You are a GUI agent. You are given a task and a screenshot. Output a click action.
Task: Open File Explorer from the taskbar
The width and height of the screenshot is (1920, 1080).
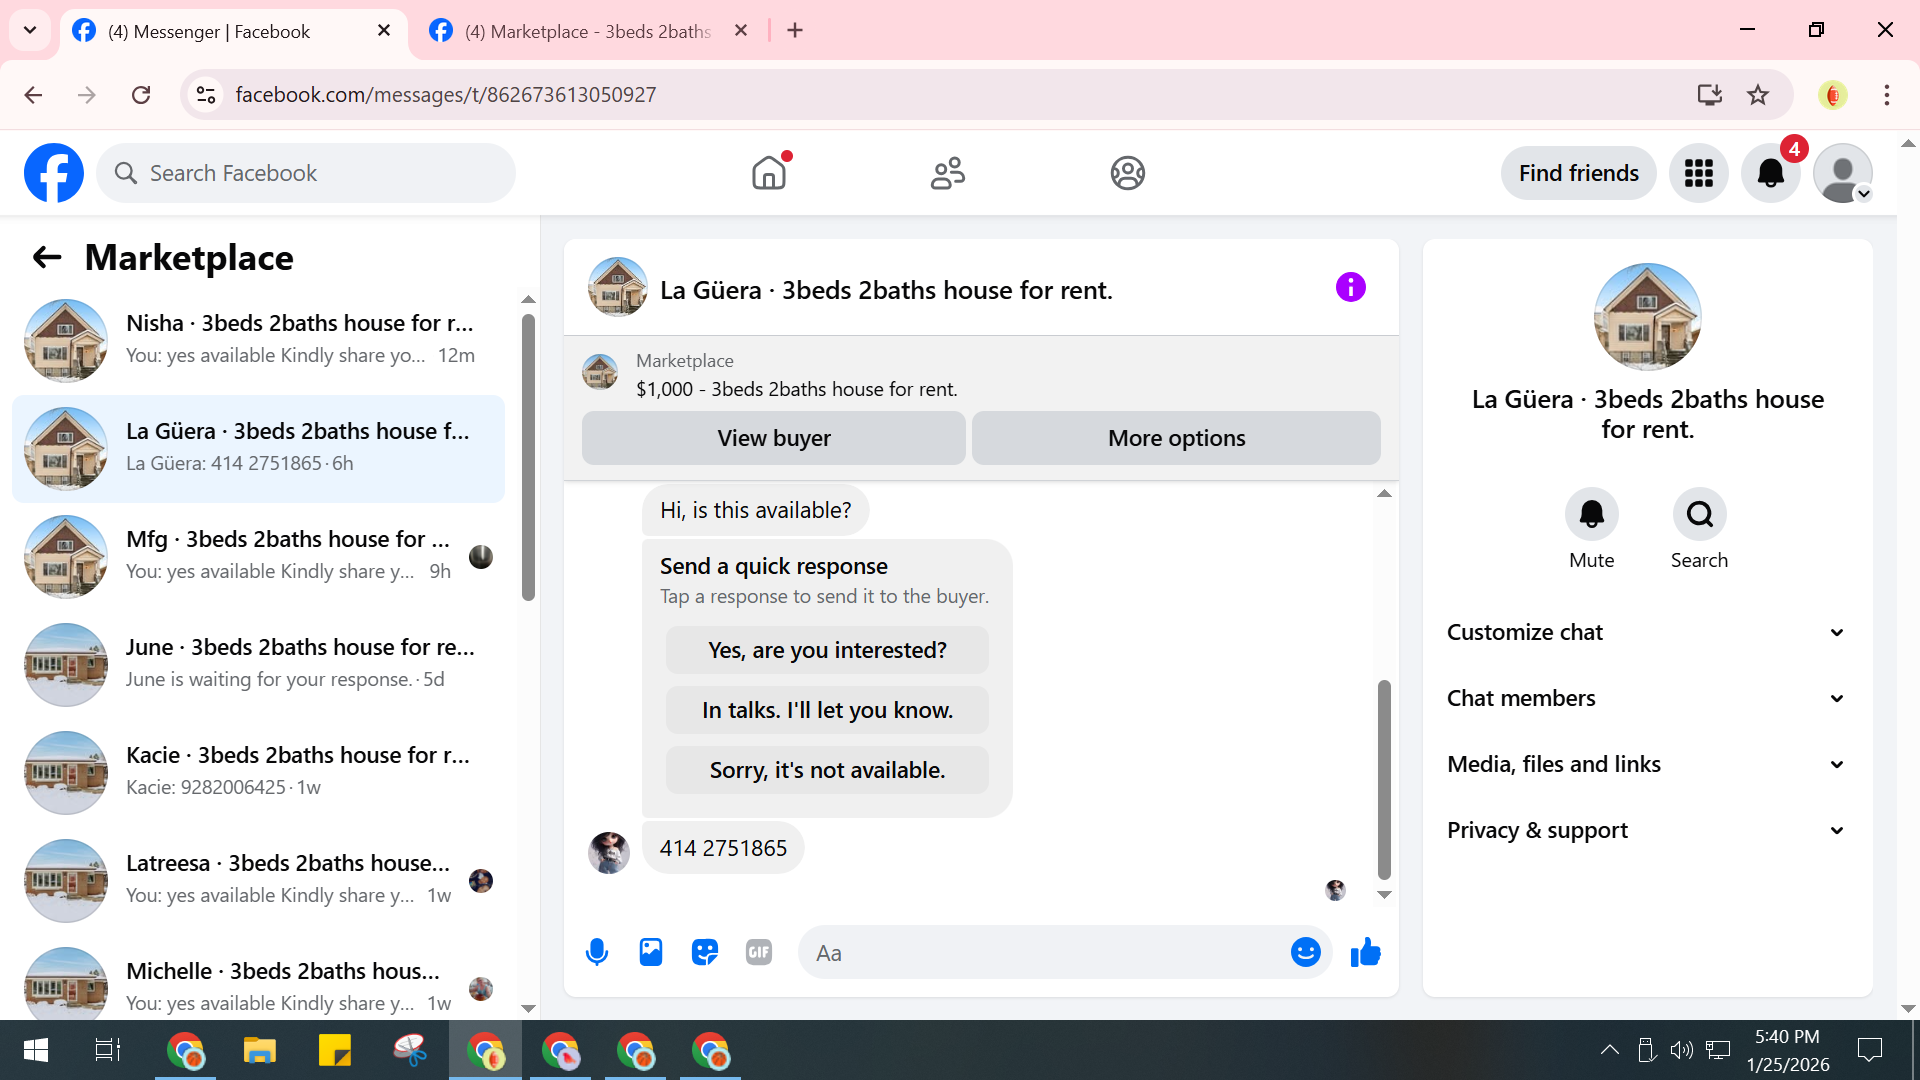point(260,1050)
